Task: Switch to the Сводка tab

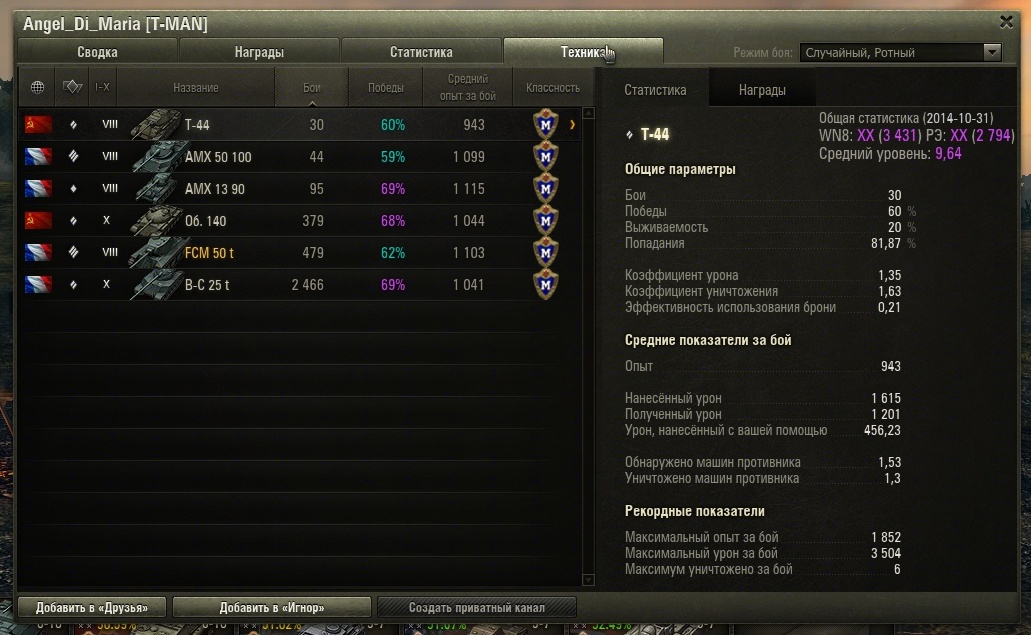Action: [x=97, y=52]
